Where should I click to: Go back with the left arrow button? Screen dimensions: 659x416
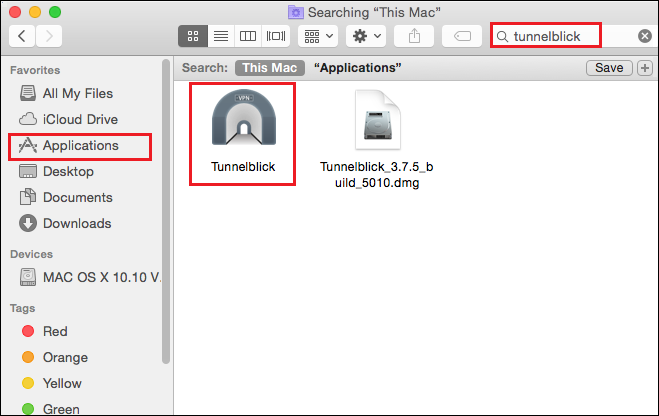point(22,36)
